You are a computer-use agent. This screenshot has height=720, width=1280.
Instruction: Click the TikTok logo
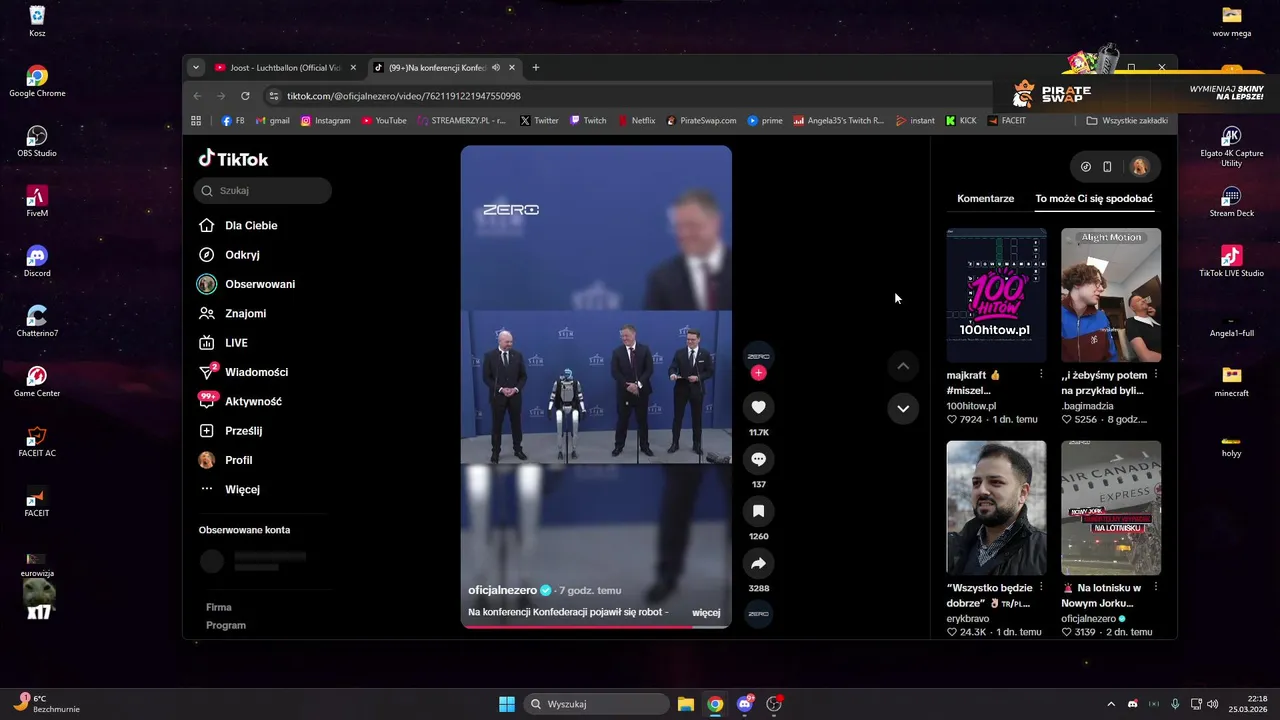coord(233,159)
